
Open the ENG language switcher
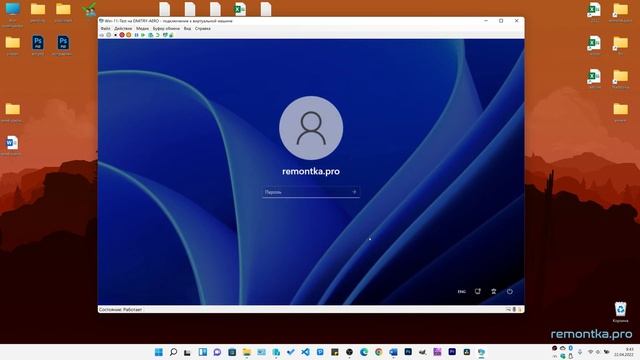point(462,291)
